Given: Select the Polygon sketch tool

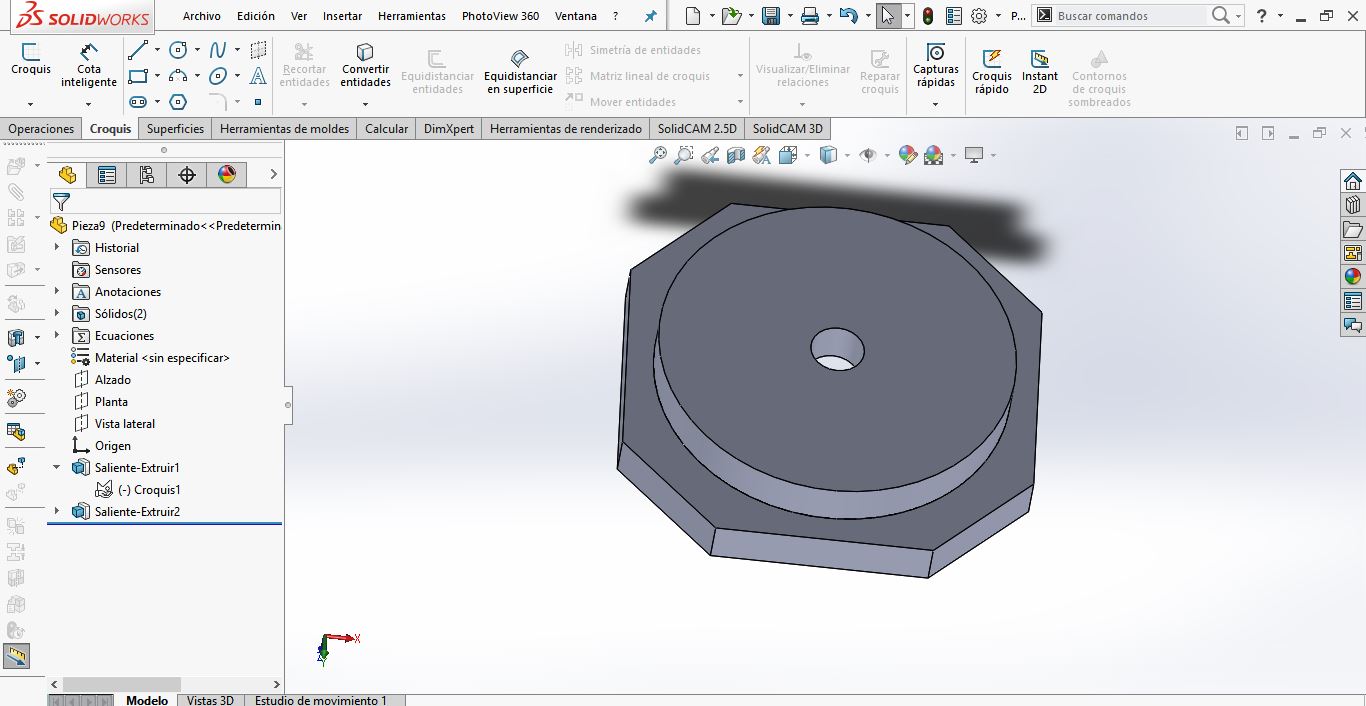Looking at the screenshot, I should click(178, 102).
